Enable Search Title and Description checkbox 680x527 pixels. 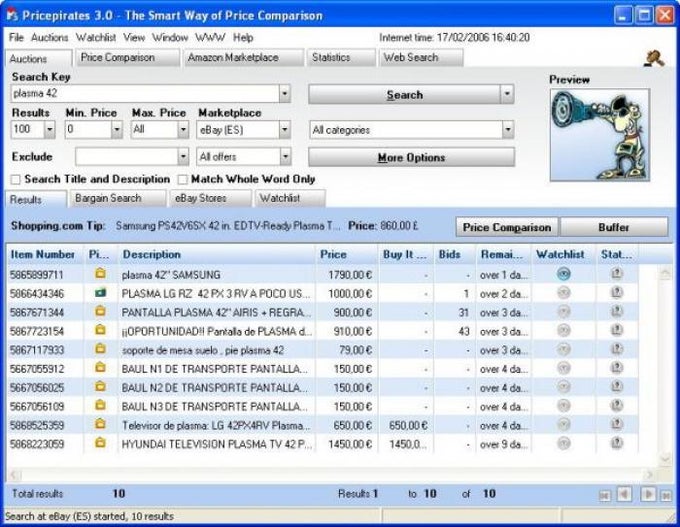(16, 179)
